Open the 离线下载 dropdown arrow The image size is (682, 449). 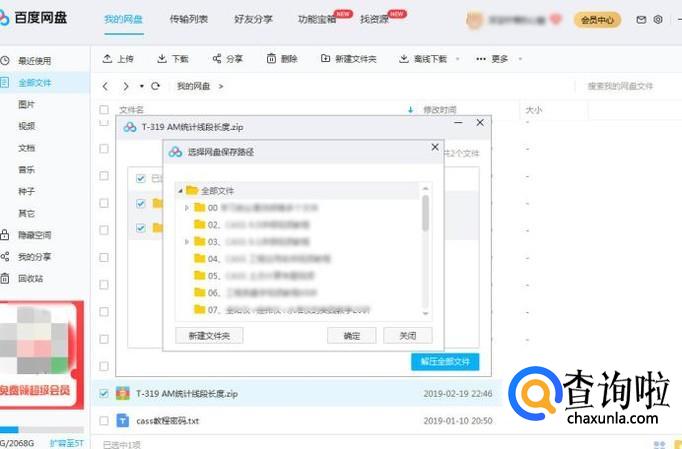pos(457,59)
